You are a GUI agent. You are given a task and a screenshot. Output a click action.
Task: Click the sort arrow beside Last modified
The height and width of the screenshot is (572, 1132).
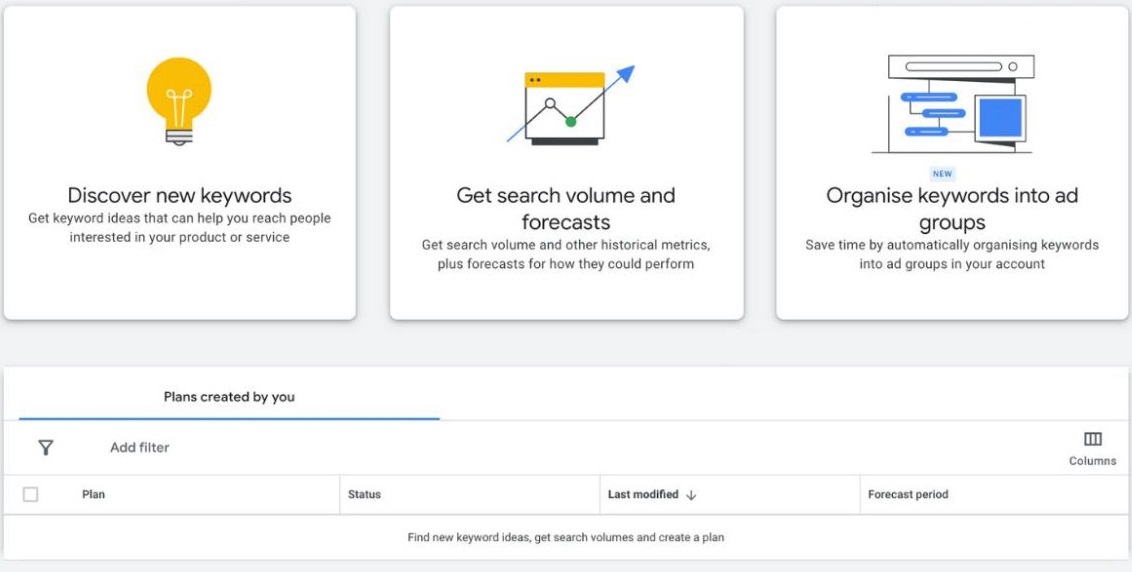click(691, 495)
